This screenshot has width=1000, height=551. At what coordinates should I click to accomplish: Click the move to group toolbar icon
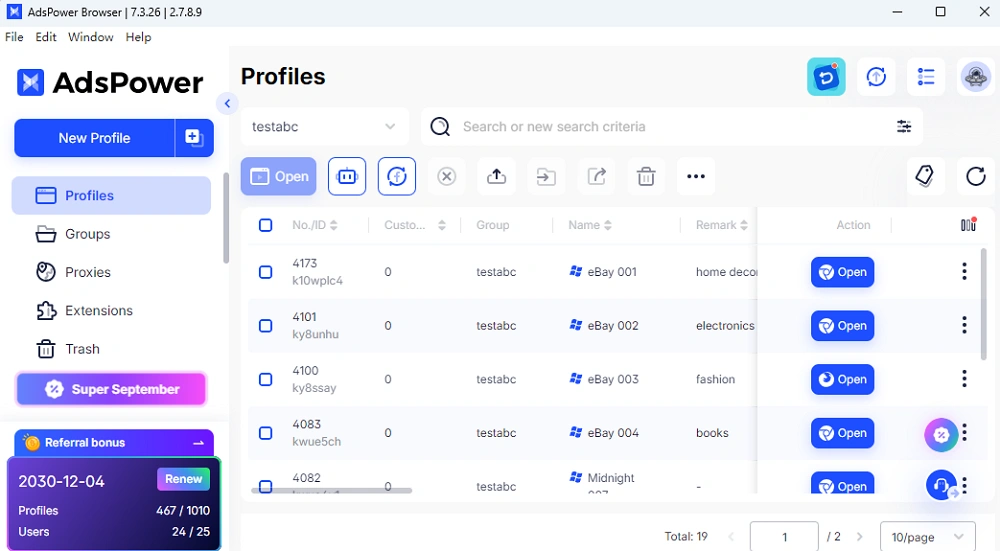[x=546, y=176]
